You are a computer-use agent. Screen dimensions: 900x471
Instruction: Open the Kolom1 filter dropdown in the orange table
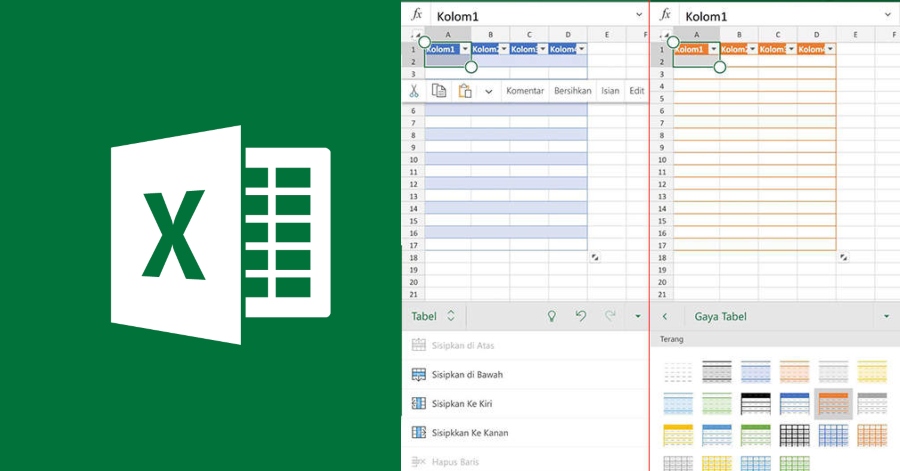pyautogui.click(x=713, y=49)
